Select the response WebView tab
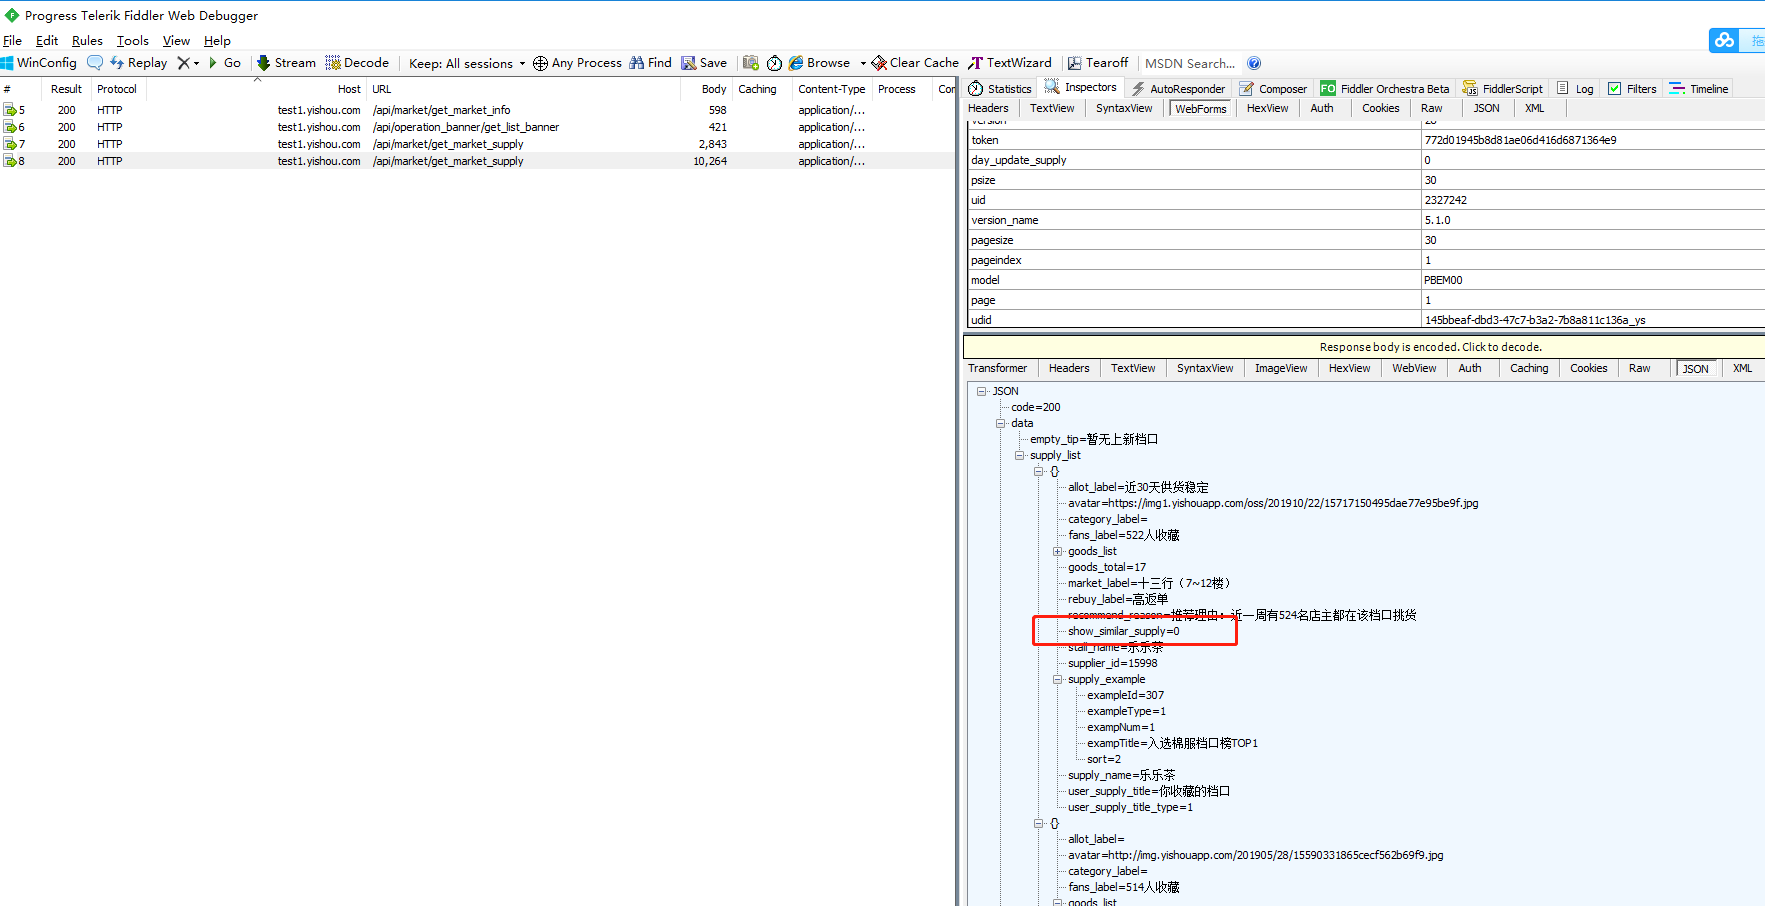This screenshot has width=1765, height=906. click(x=1414, y=368)
